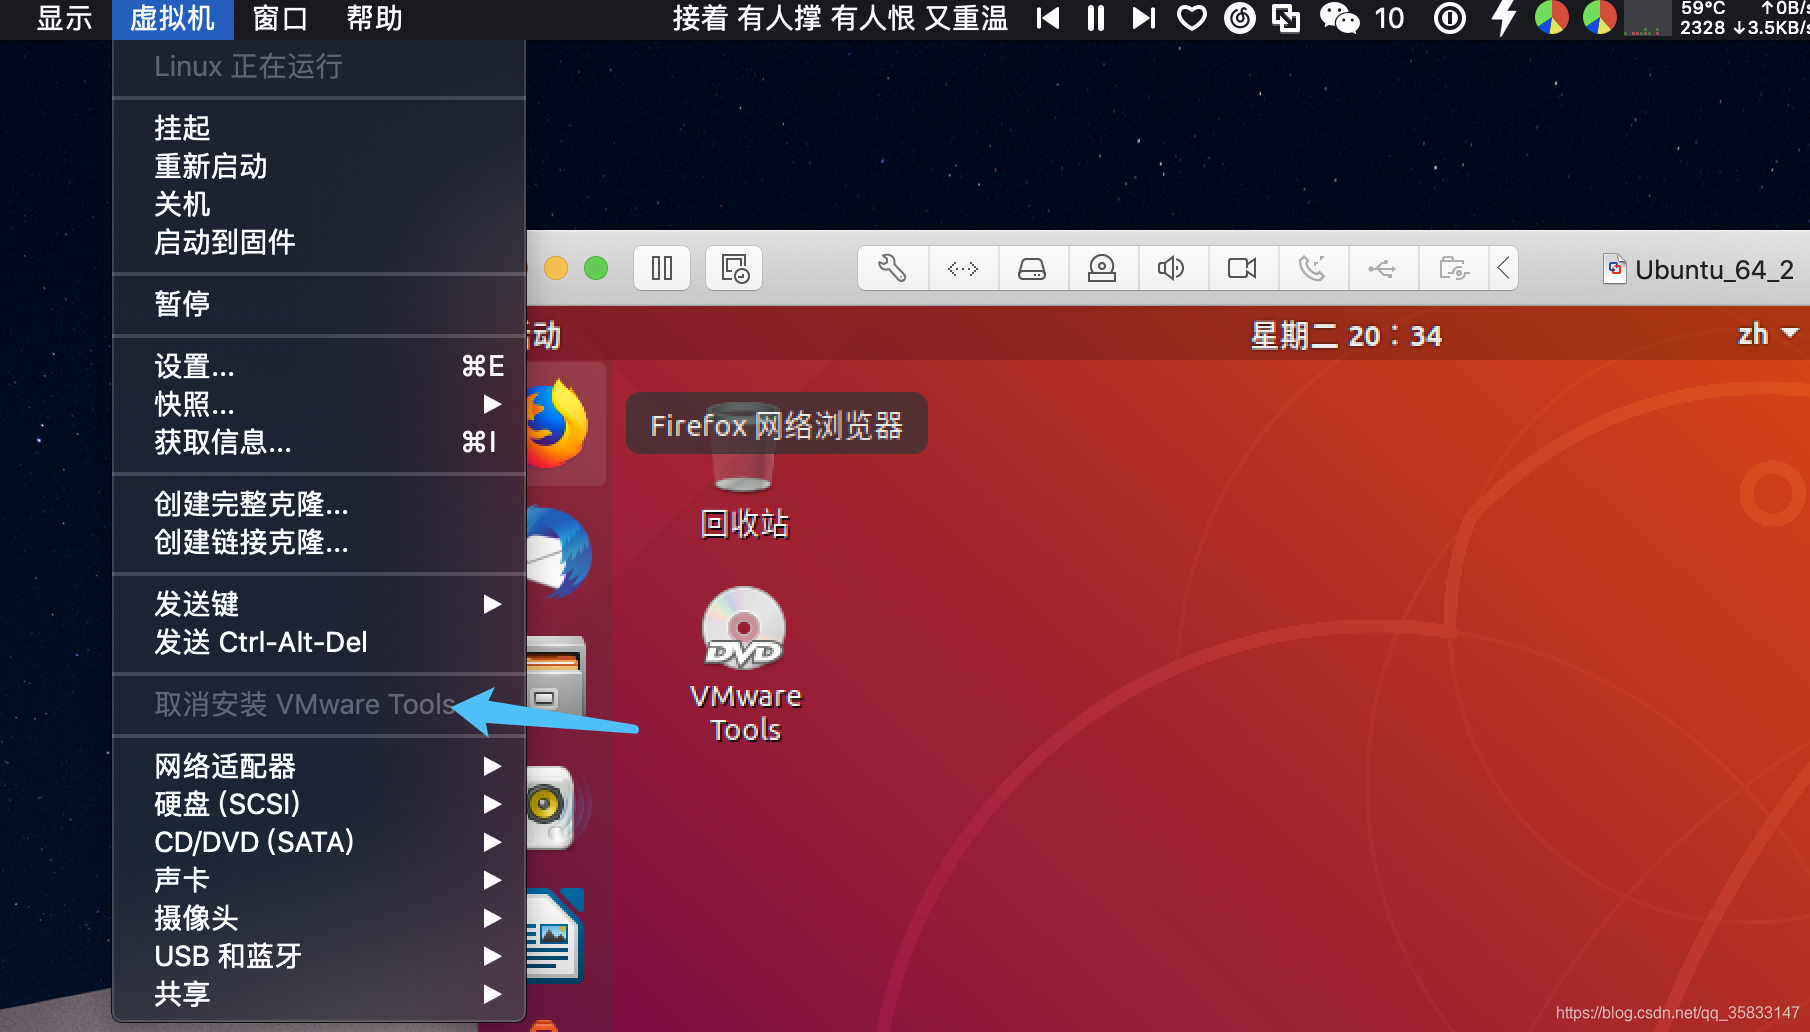1810x1032 pixels.
Task: Open Firefox 网络浏览器 on the Ubuntu desktop
Action: pos(556,424)
